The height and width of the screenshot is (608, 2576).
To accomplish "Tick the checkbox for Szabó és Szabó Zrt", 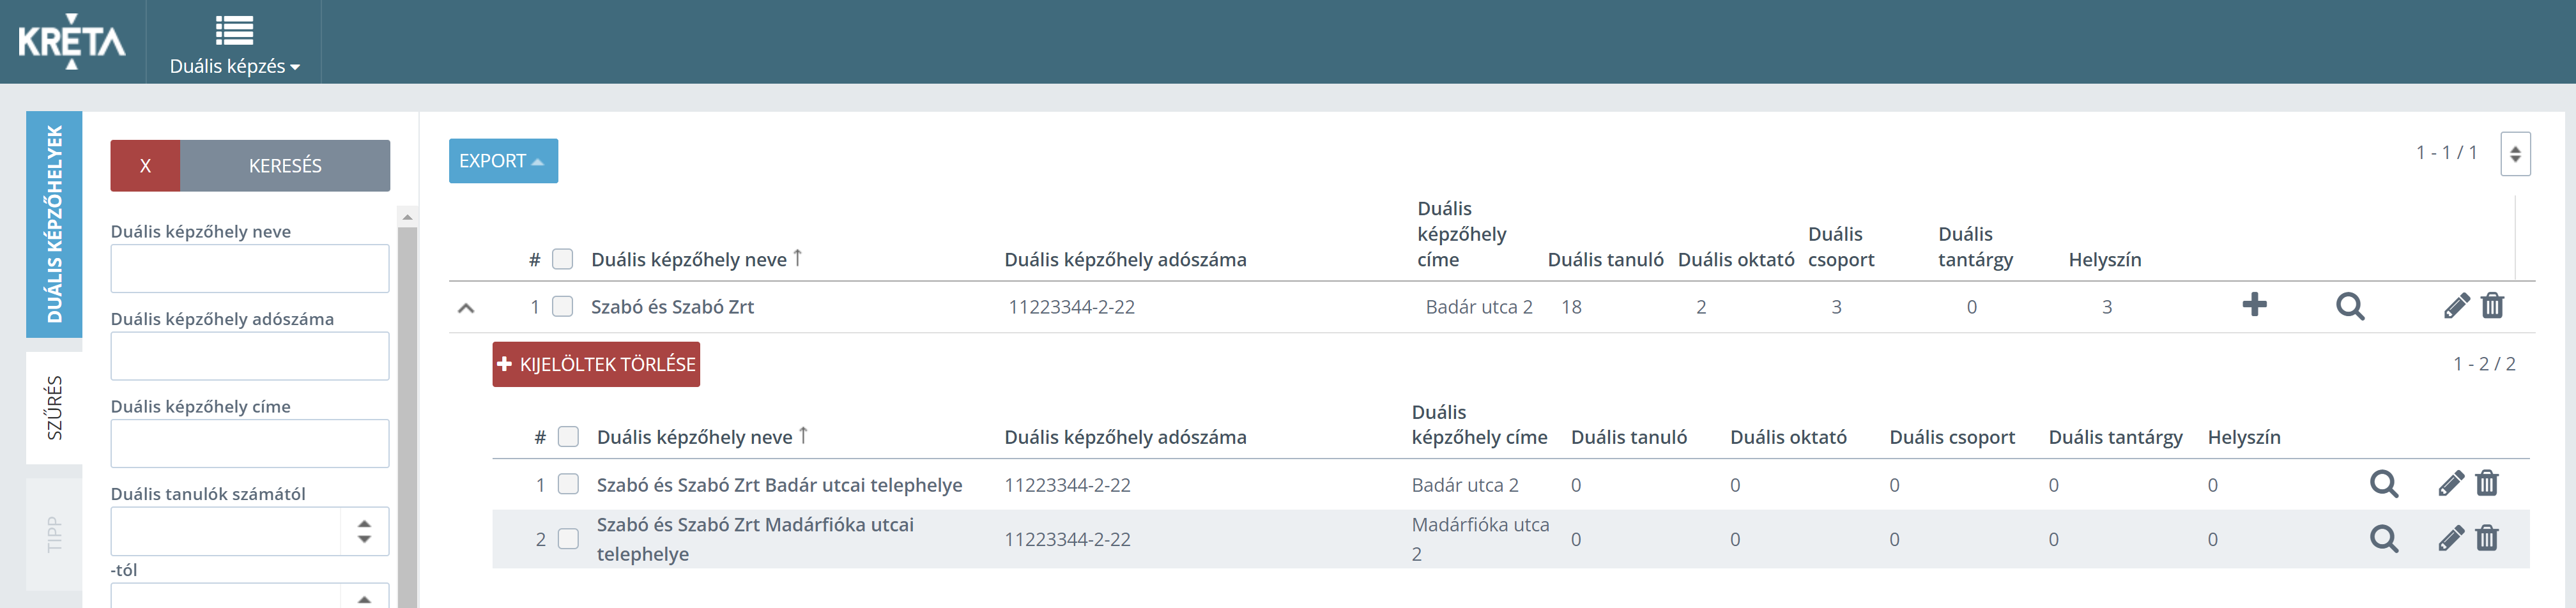I will (x=563, y=306).
